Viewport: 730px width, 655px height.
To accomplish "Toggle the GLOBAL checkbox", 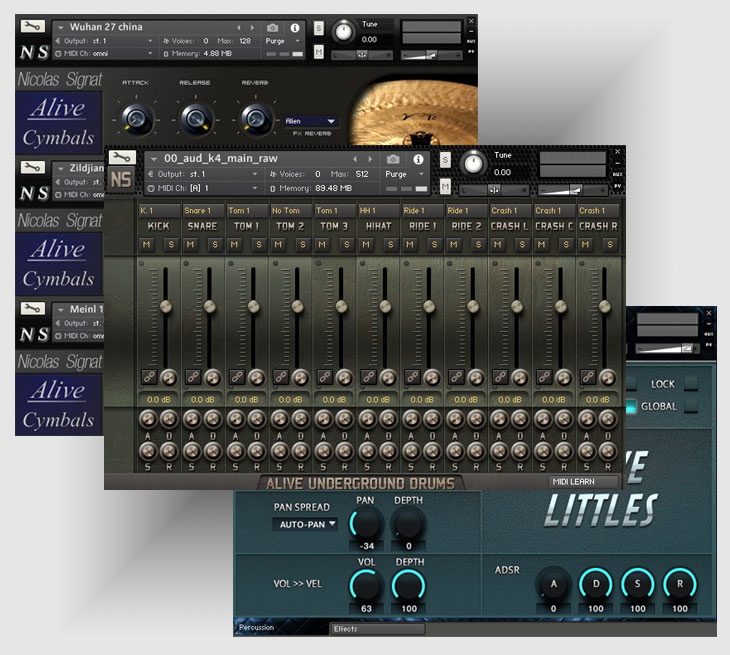I will point(690,406).
